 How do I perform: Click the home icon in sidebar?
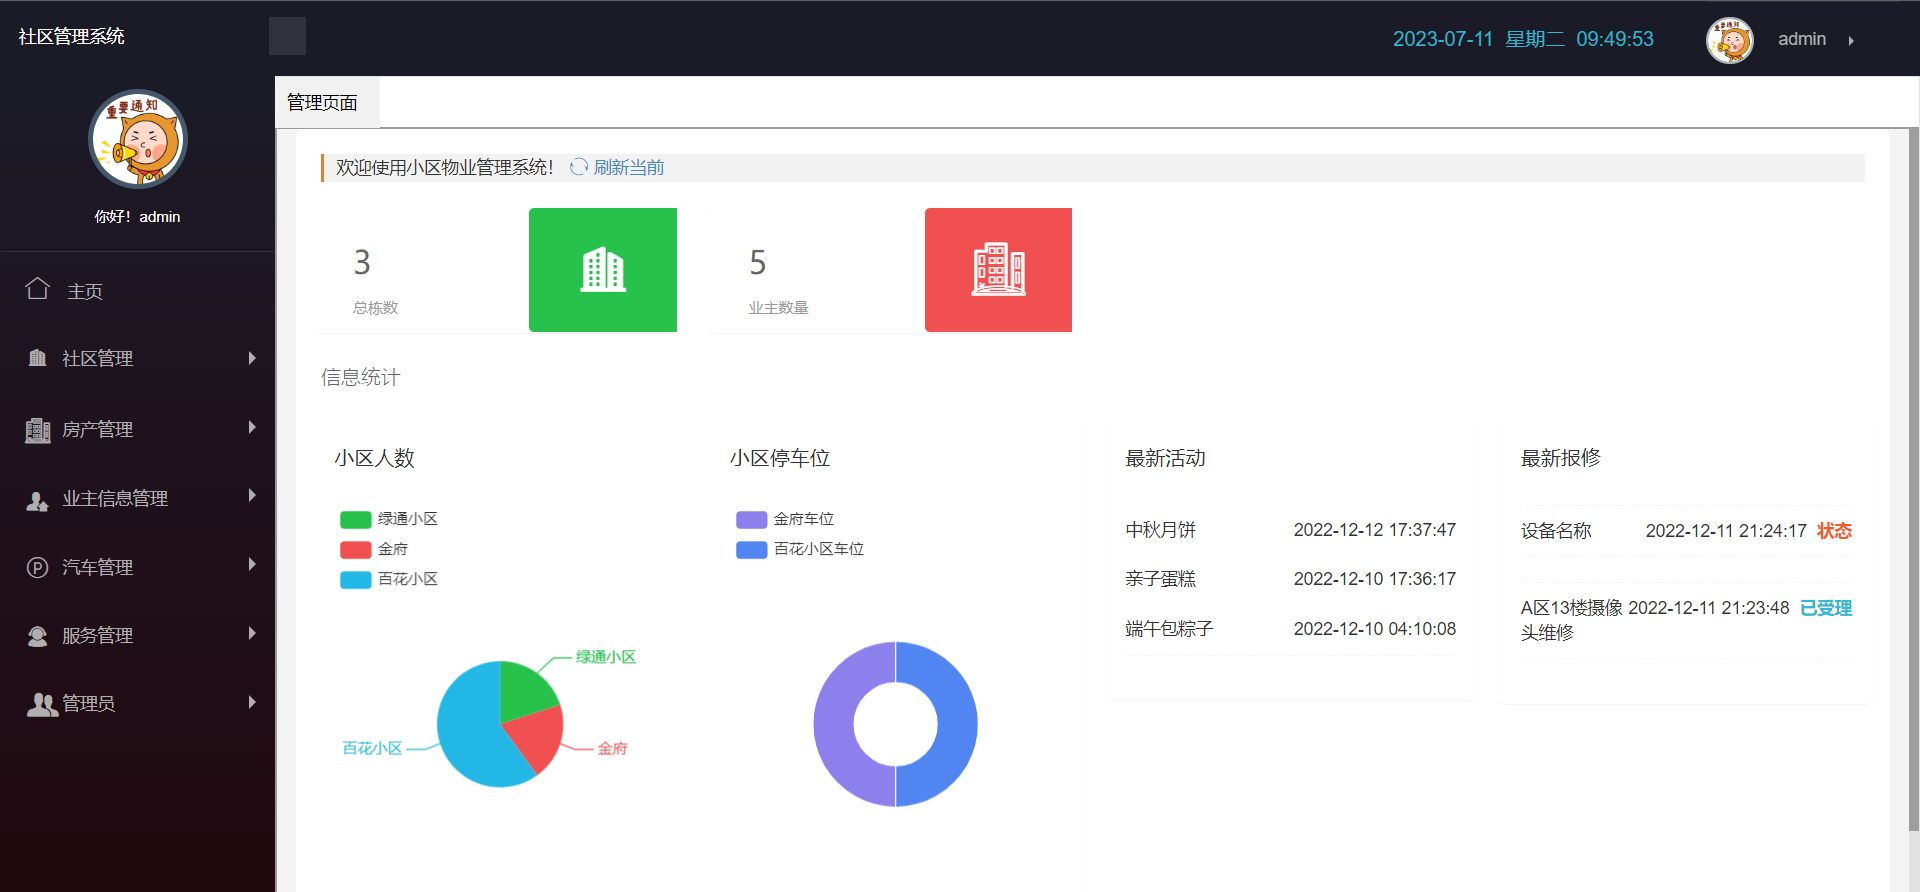click(38, 289)
